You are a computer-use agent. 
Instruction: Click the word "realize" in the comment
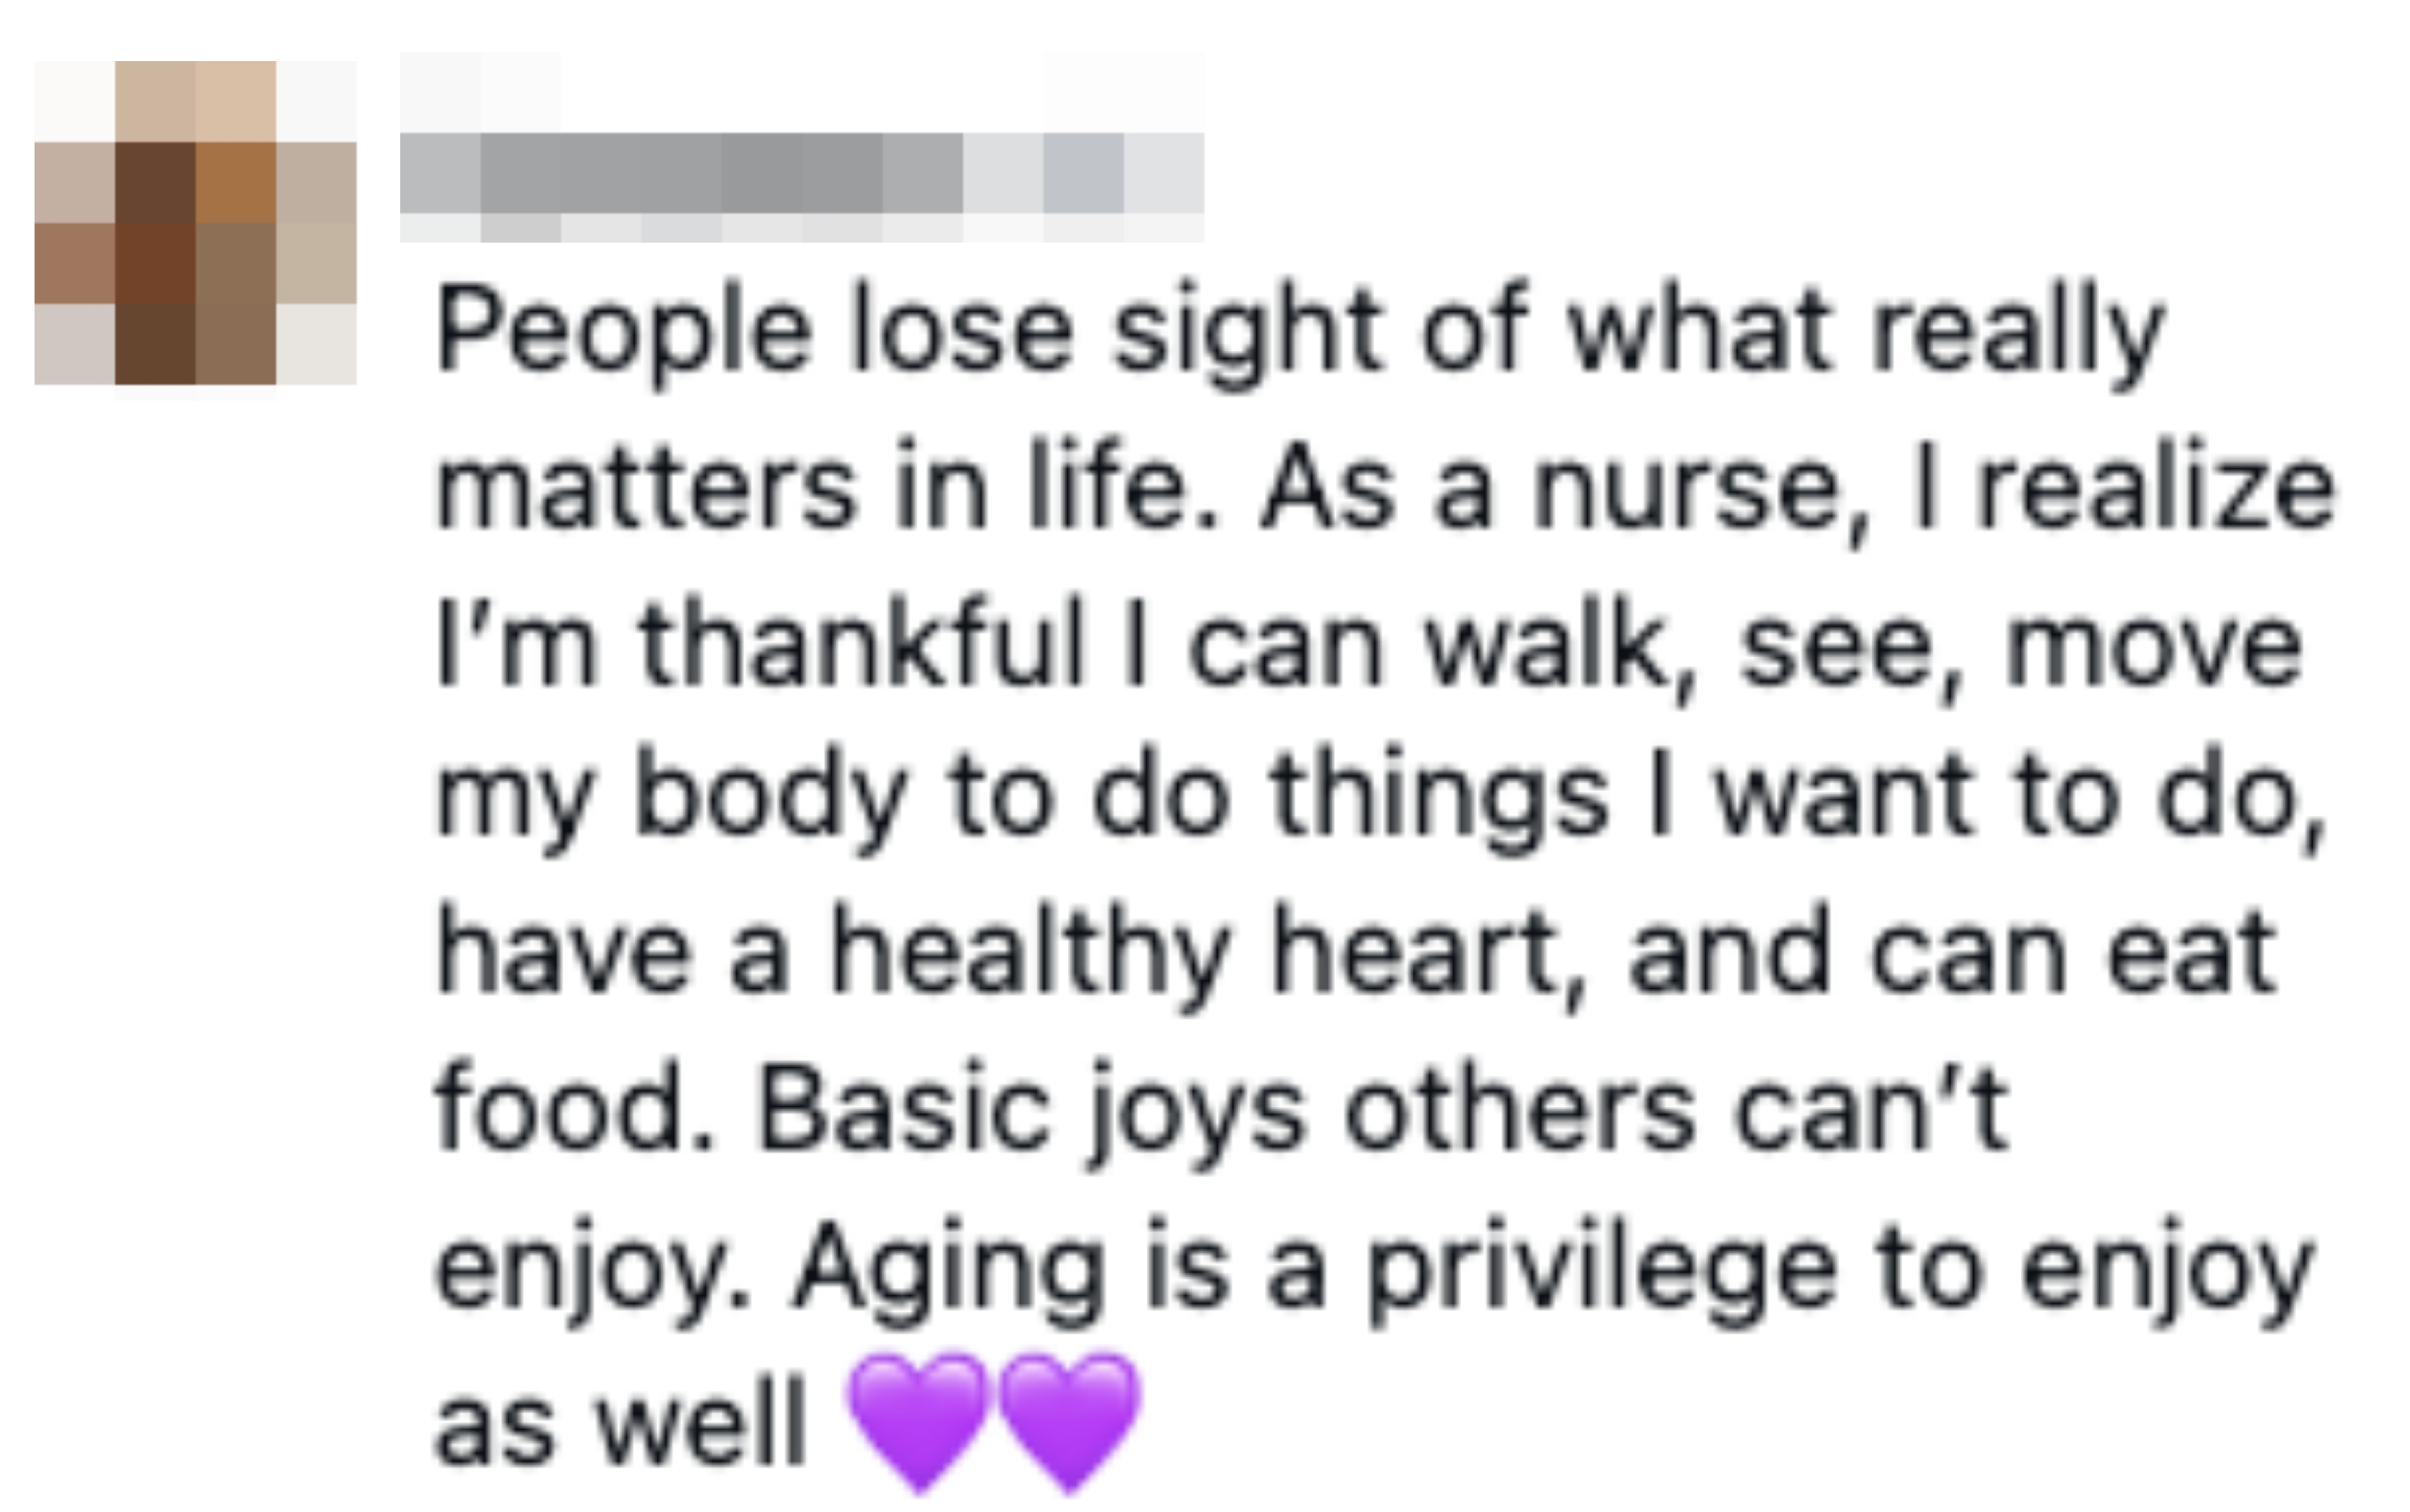click(2154, 490)
